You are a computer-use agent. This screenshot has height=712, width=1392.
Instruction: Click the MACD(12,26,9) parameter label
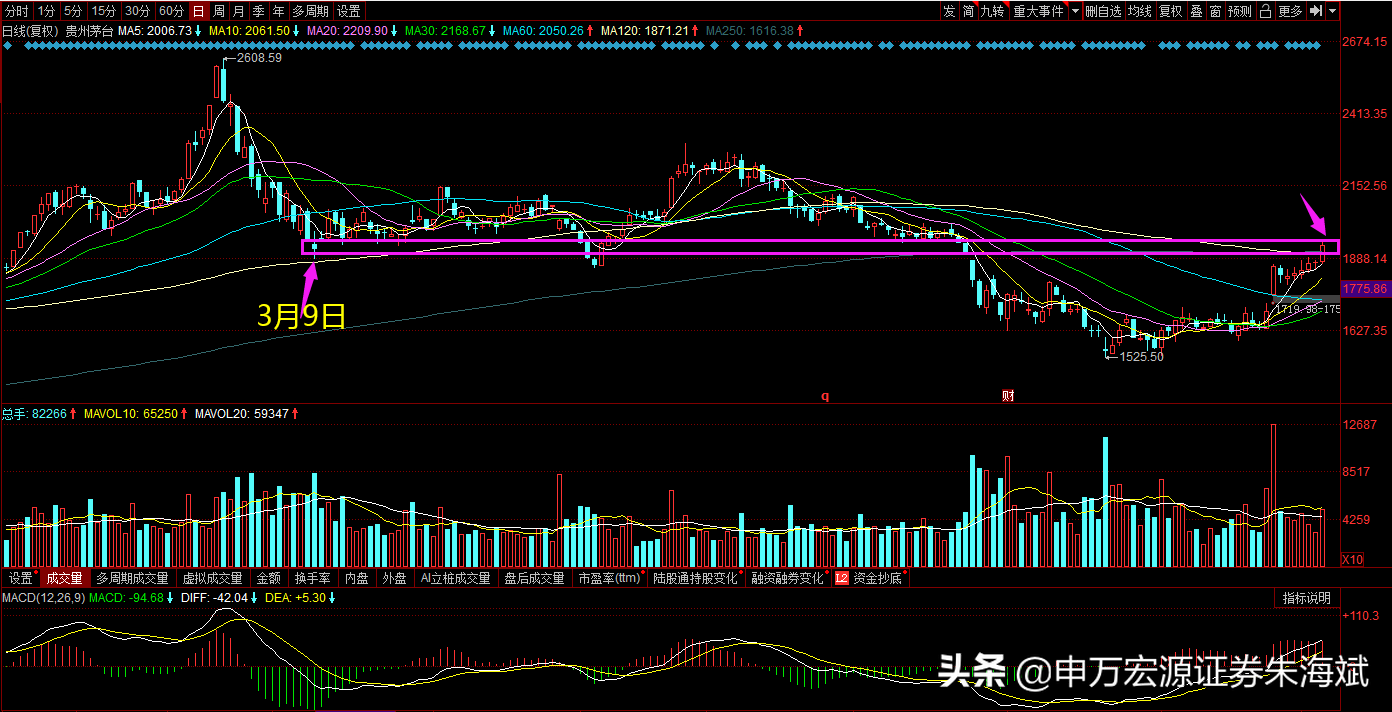point(43,598)
